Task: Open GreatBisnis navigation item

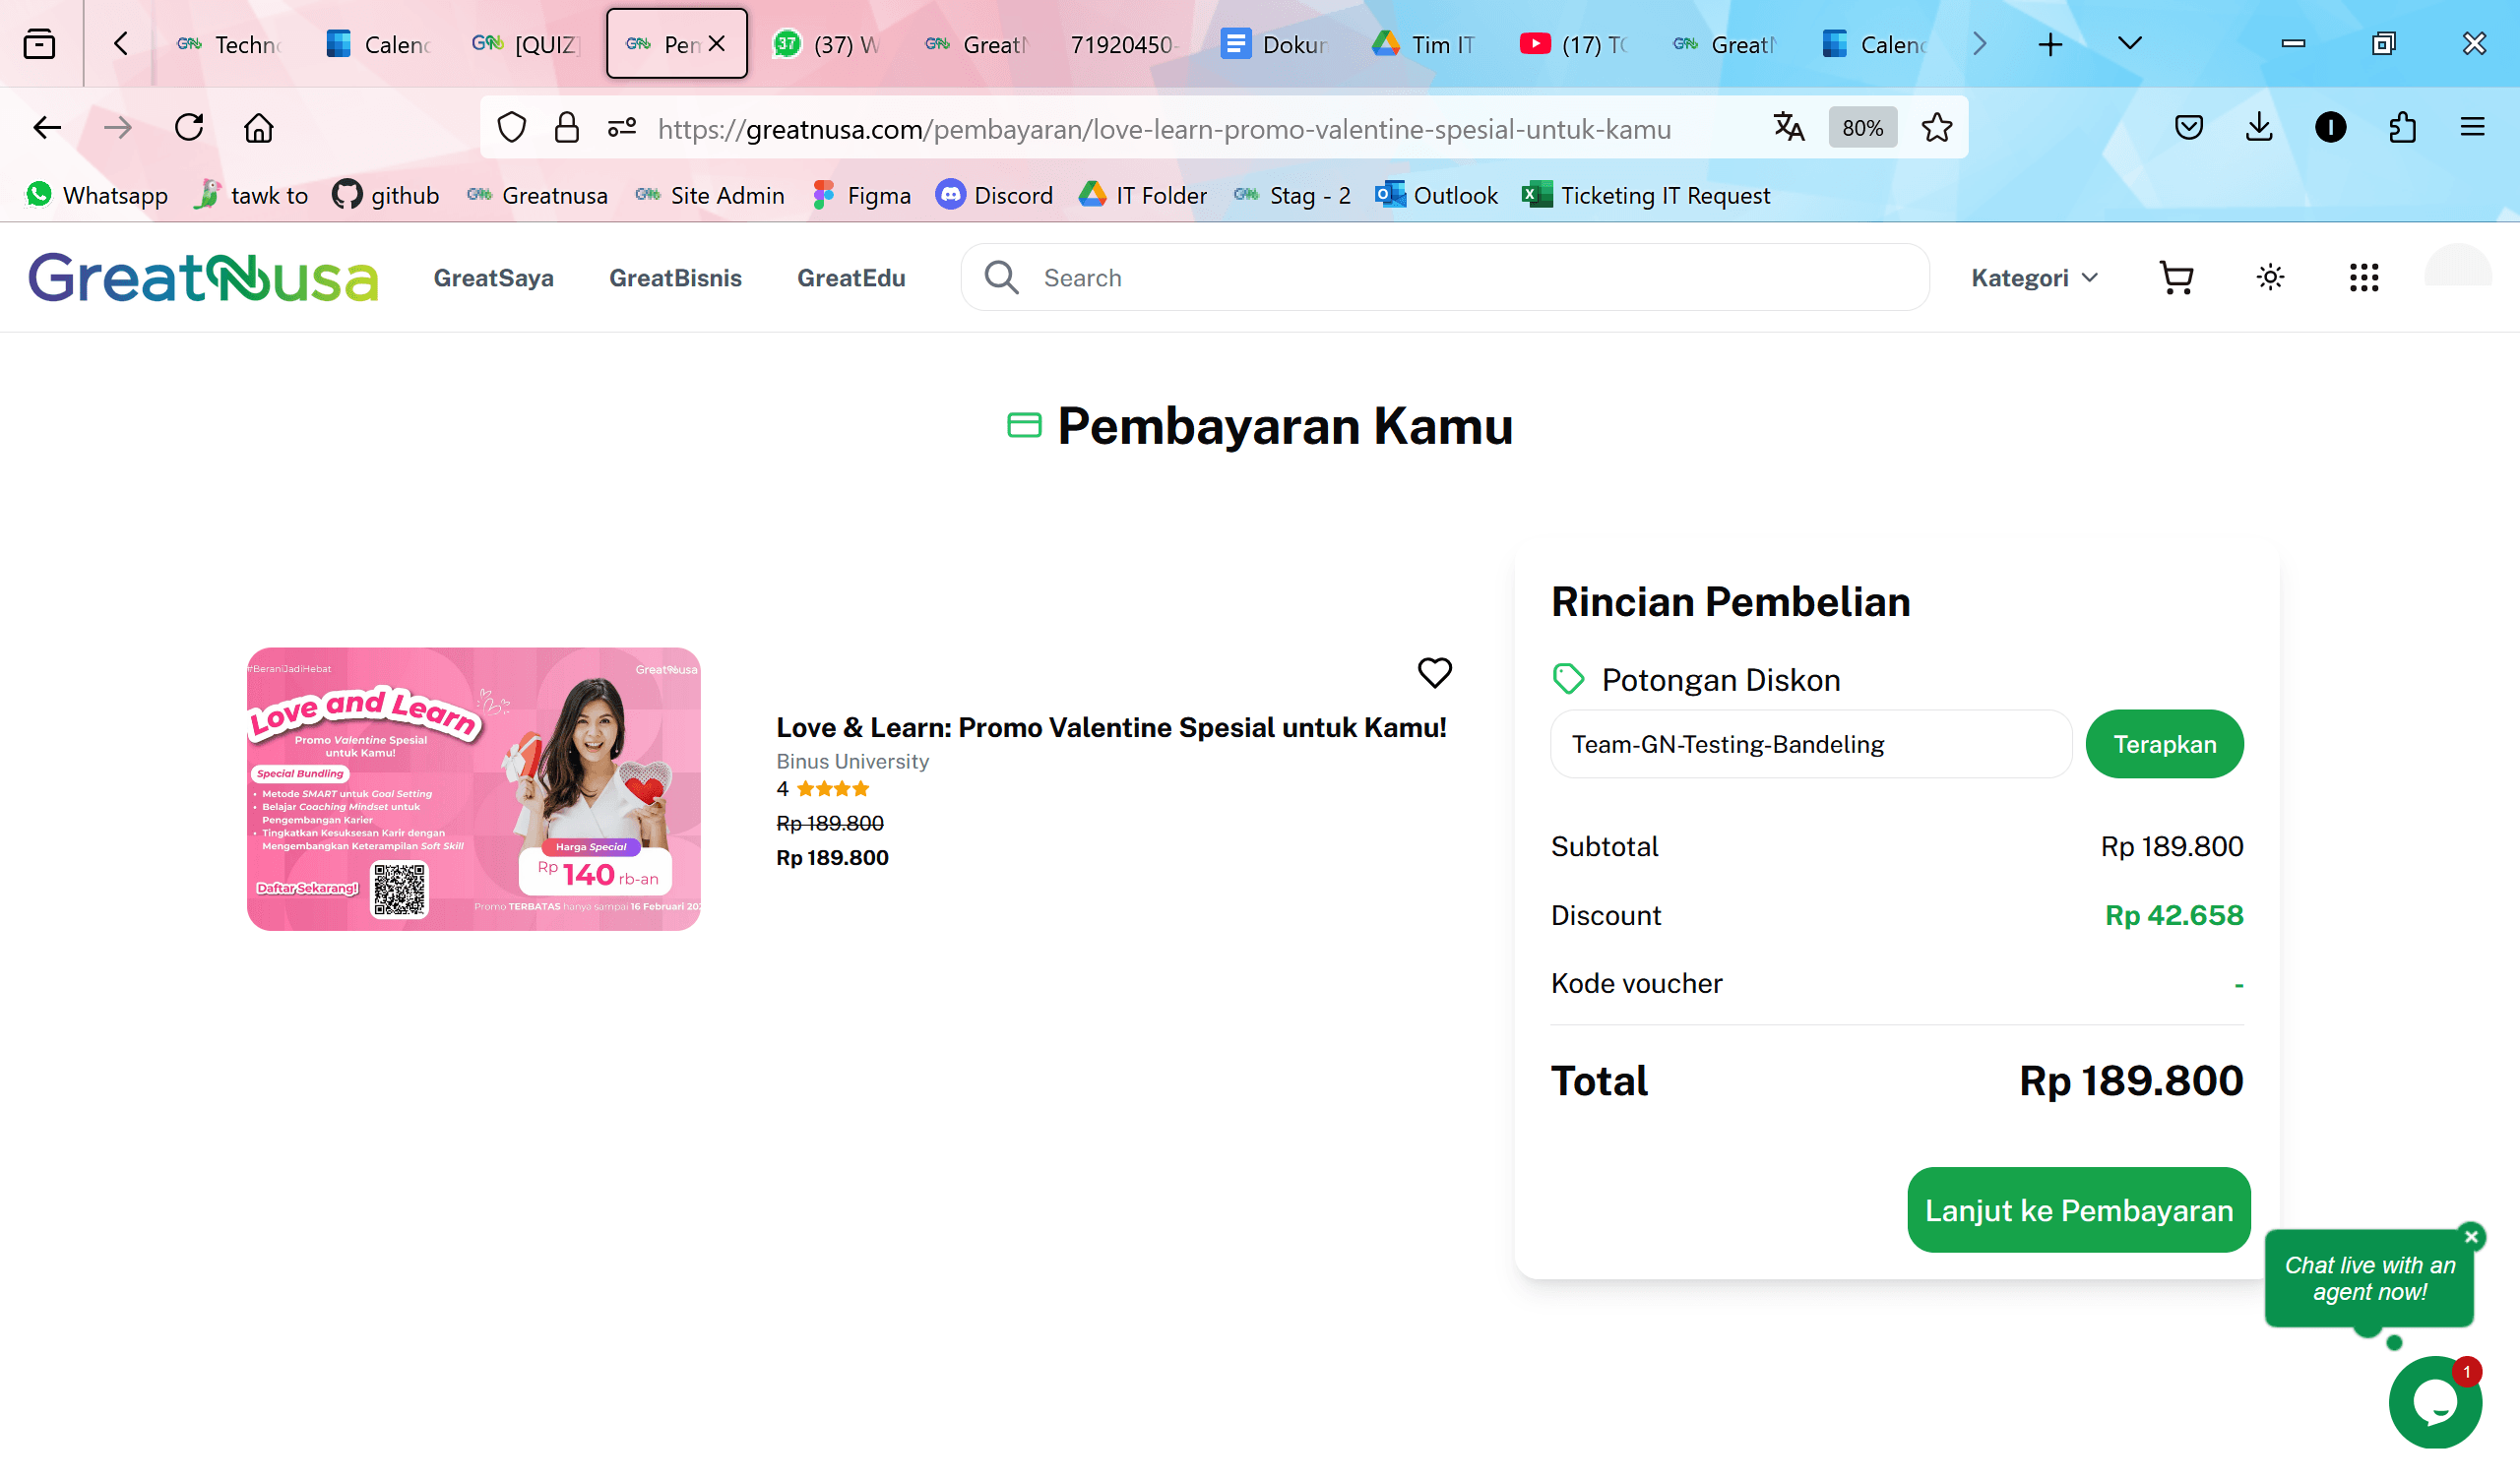Action: [675, 278]
